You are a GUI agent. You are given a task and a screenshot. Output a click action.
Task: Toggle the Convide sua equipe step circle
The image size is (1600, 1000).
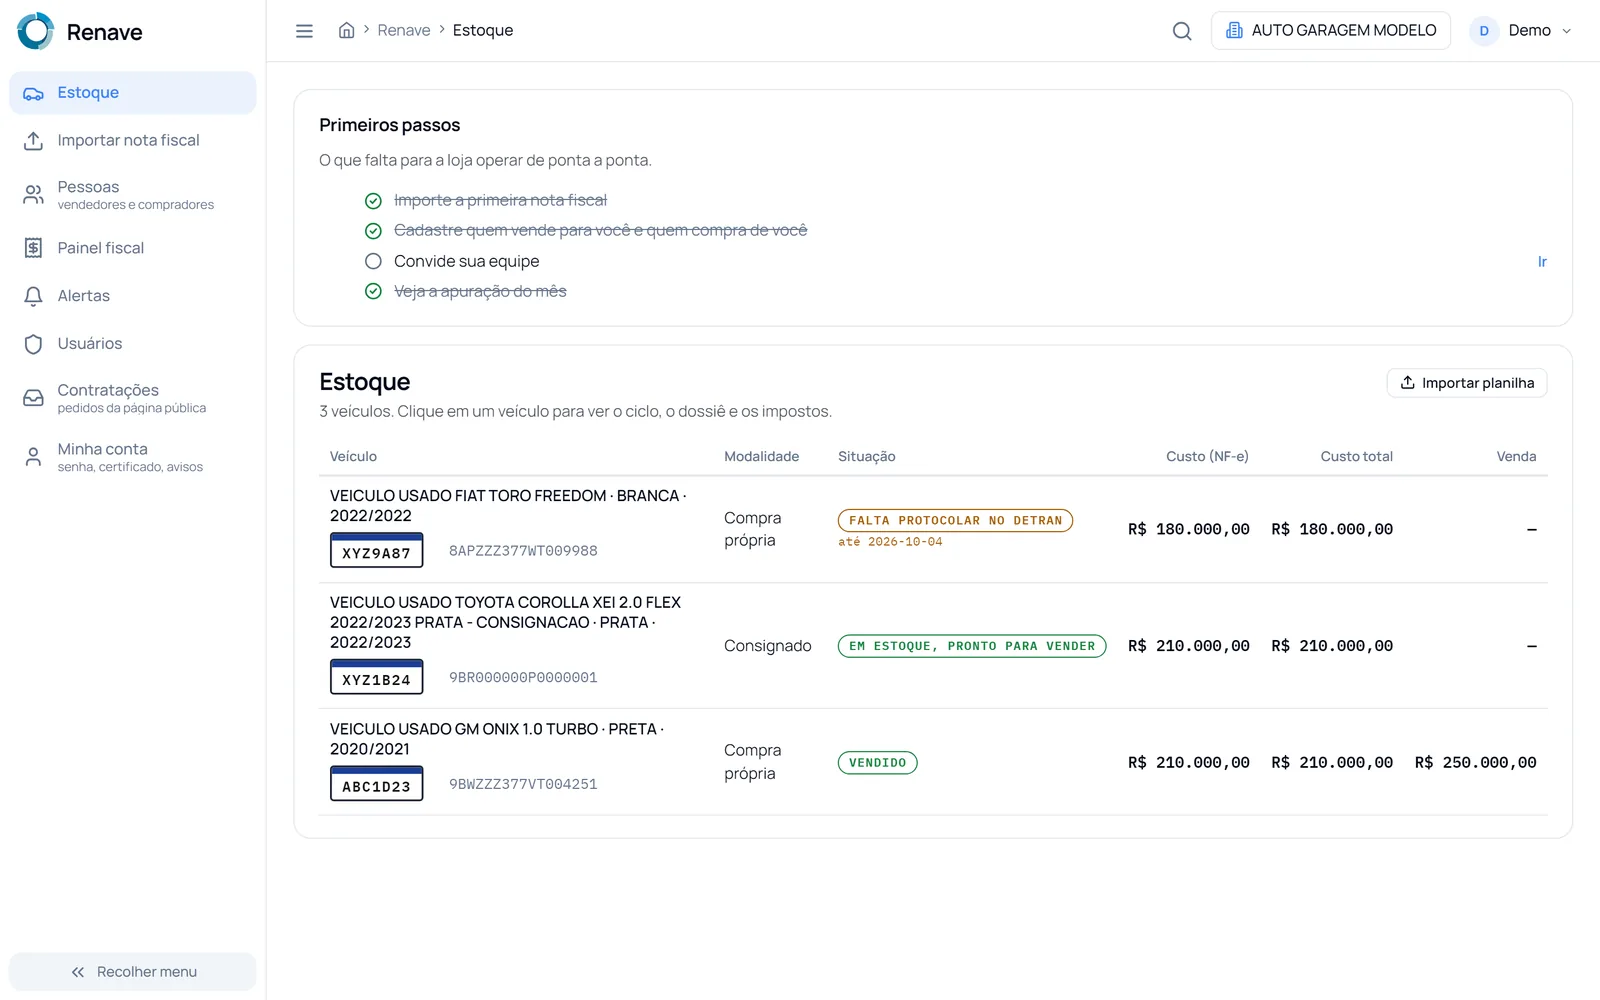[x=373, y=261]
